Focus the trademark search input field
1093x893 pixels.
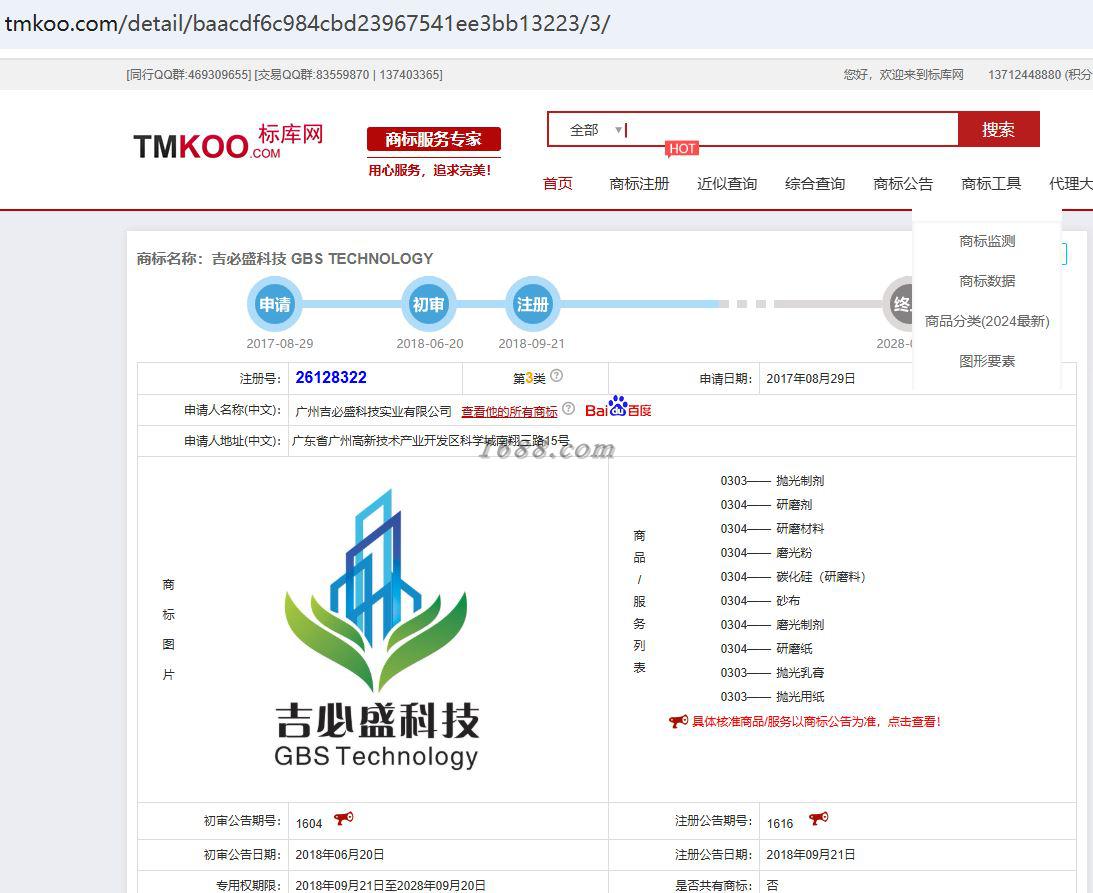(791, 130)
